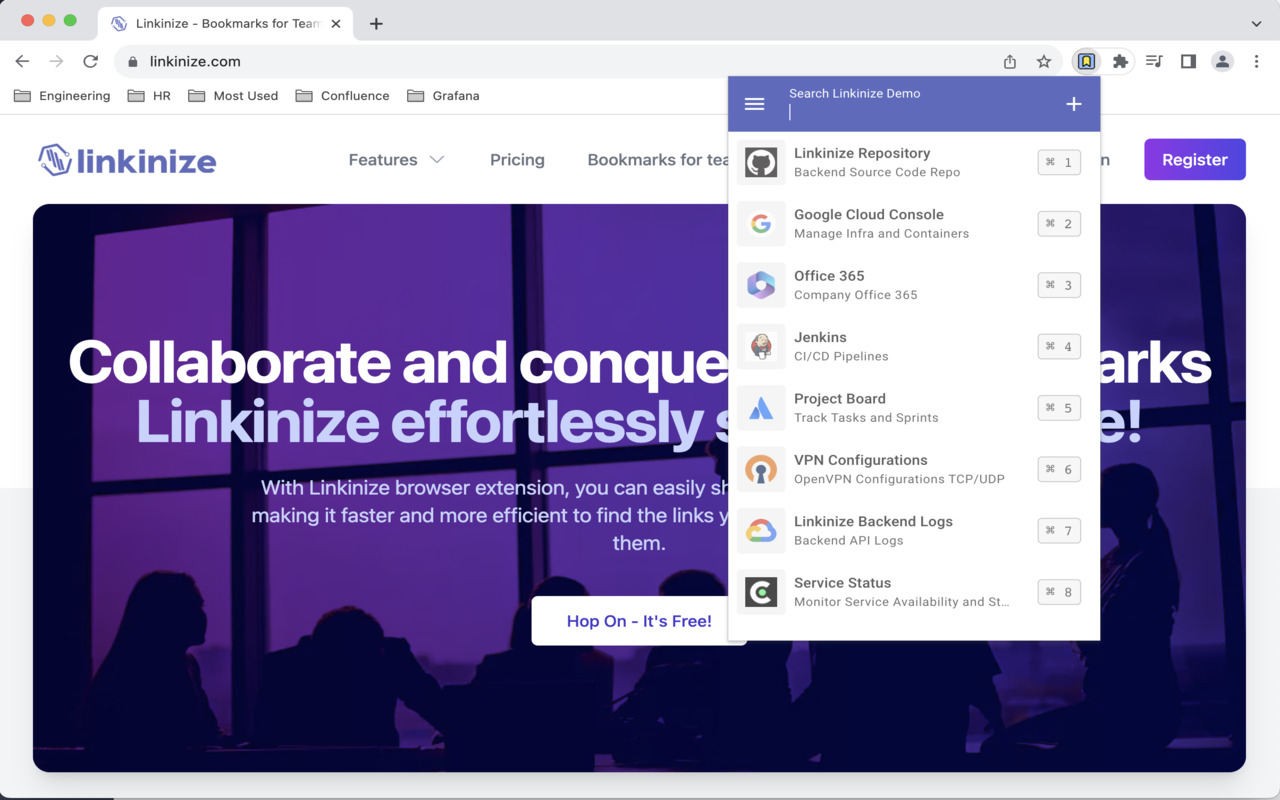1280x800 pixels.
Task: Bookmark this page with star icon
Action: (1044, 62)
